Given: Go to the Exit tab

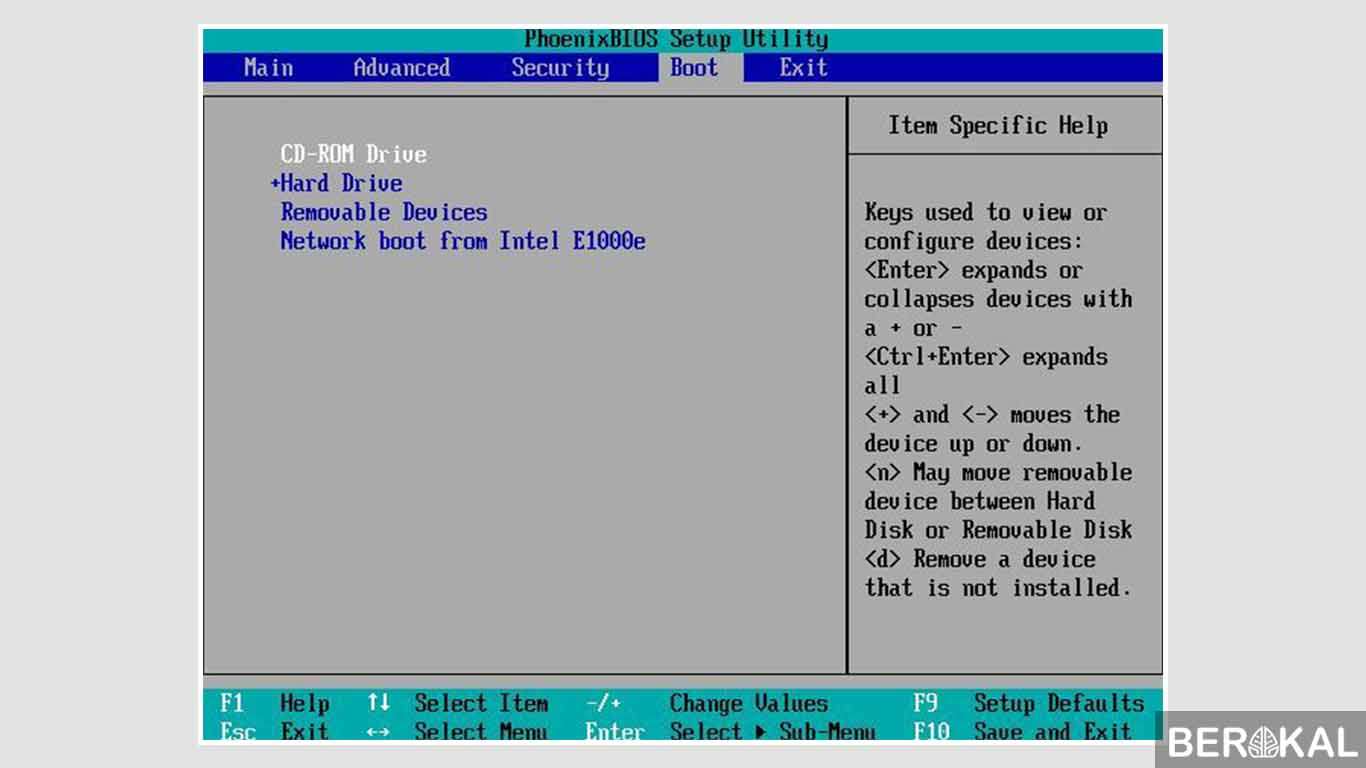Looking at the screenshot, I should click(x=804, y=68).
